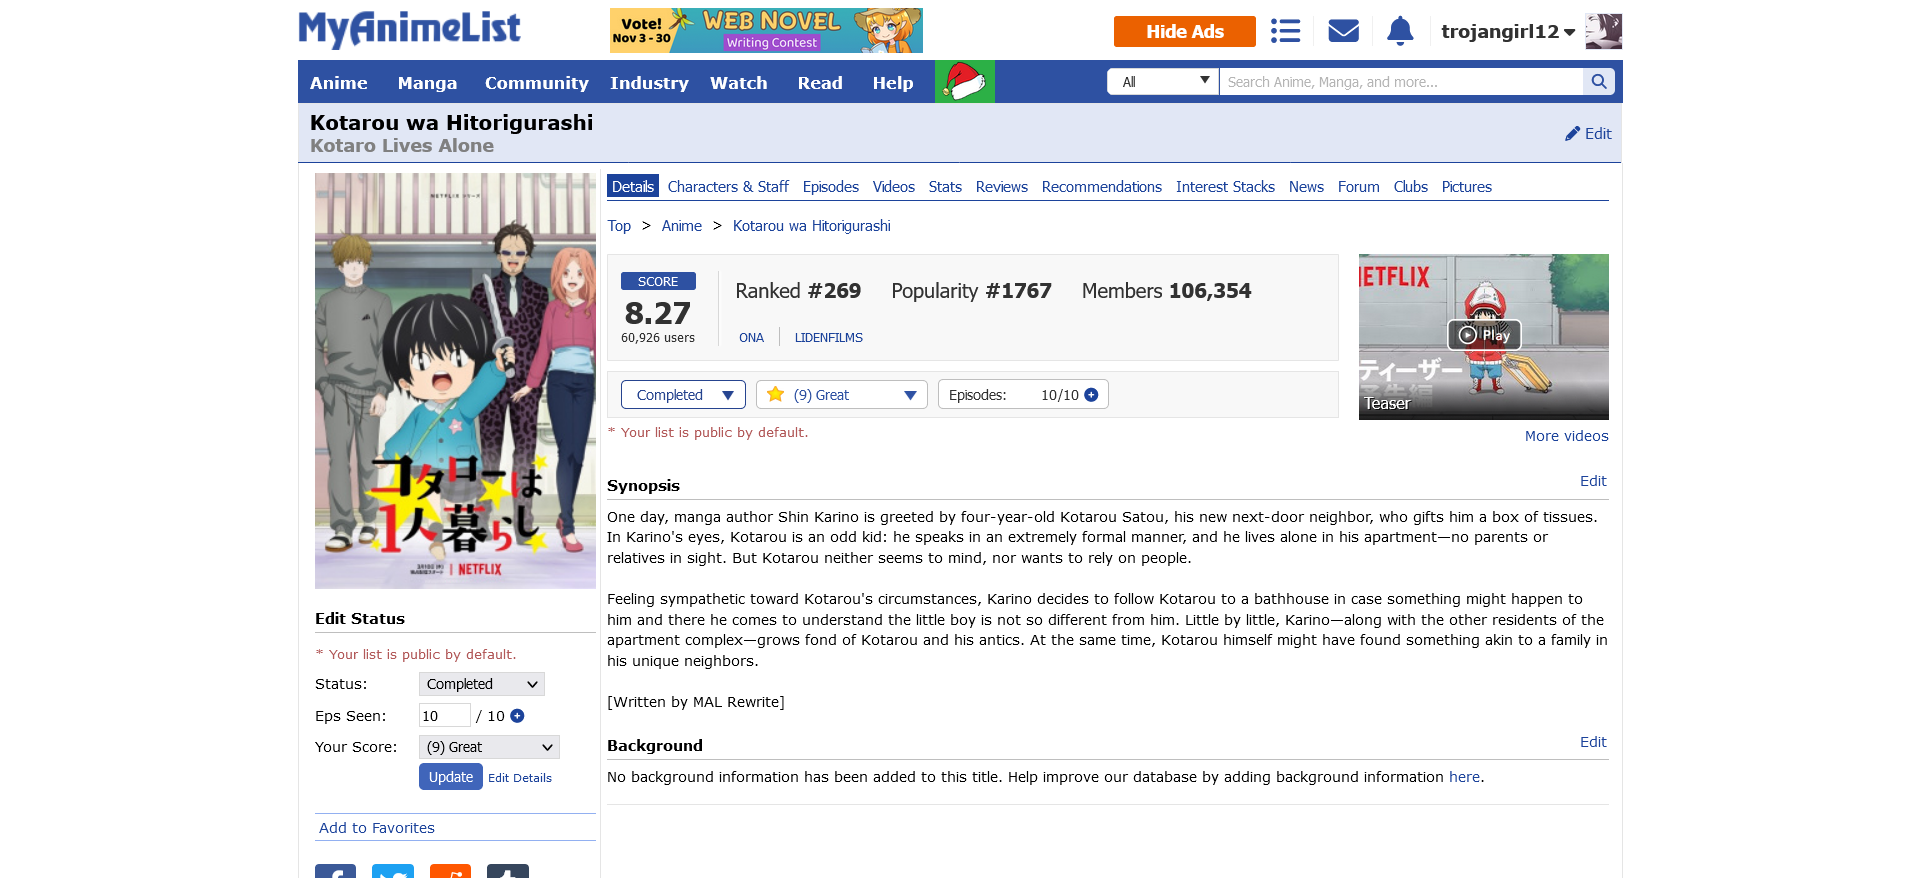Click the Hide Ads button
Viewport: 1920px width, 878px height.
tap(1185, 31)
